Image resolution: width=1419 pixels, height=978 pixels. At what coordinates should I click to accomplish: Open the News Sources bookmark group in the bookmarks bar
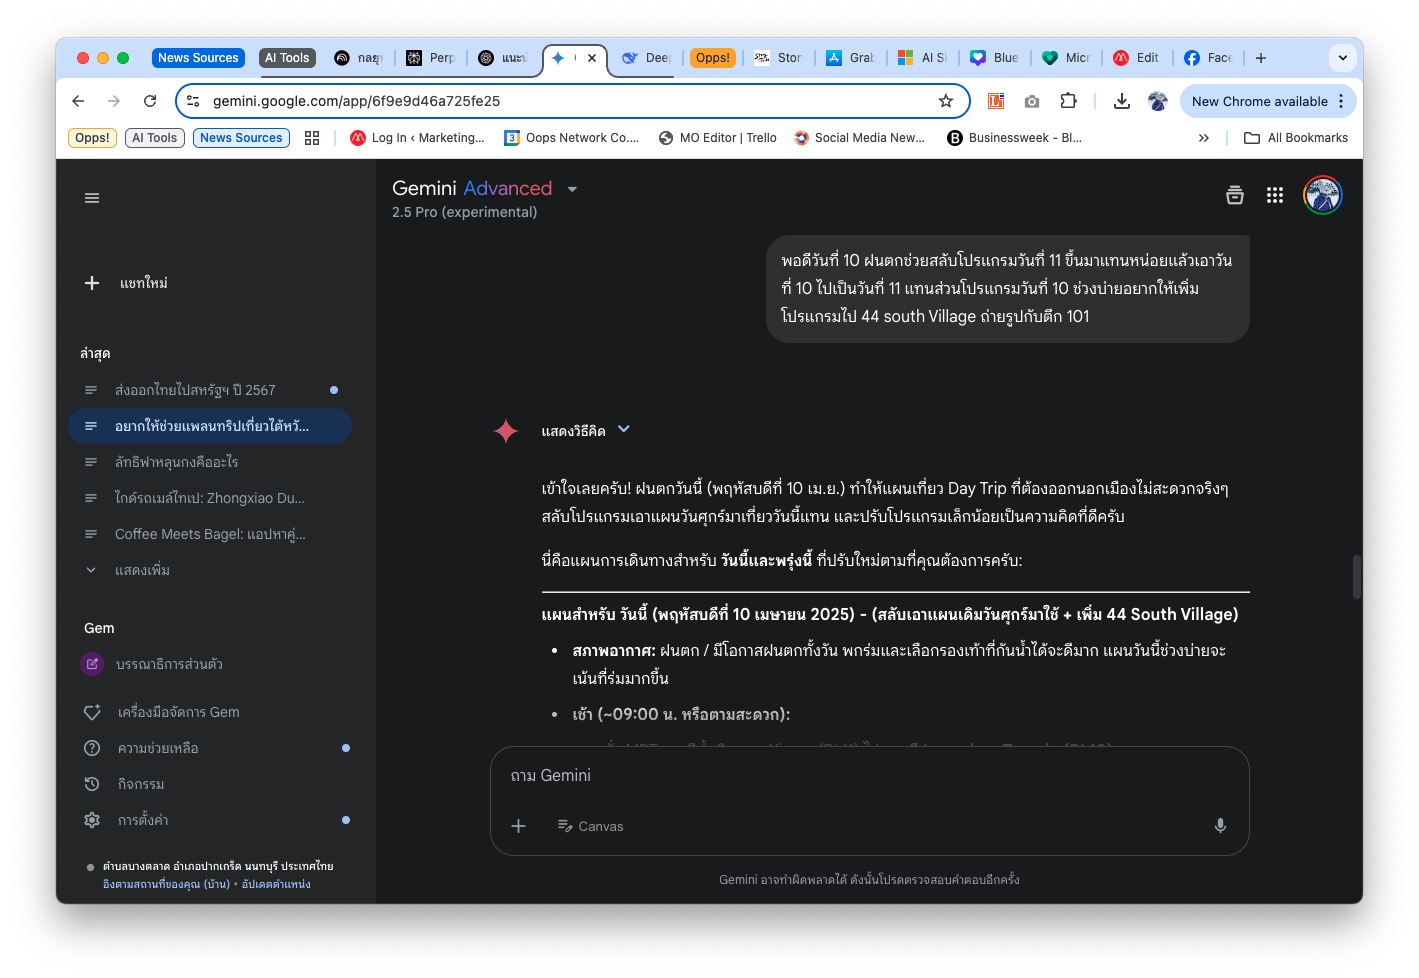pos(241,138)
